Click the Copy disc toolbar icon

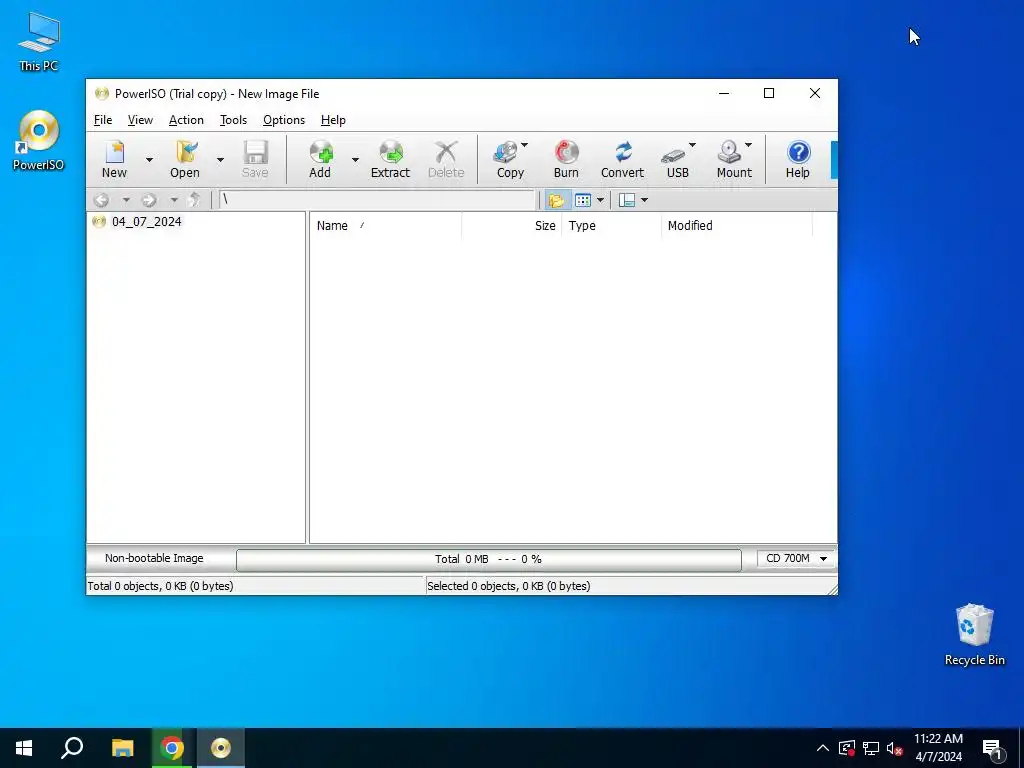tap(510, 159)
